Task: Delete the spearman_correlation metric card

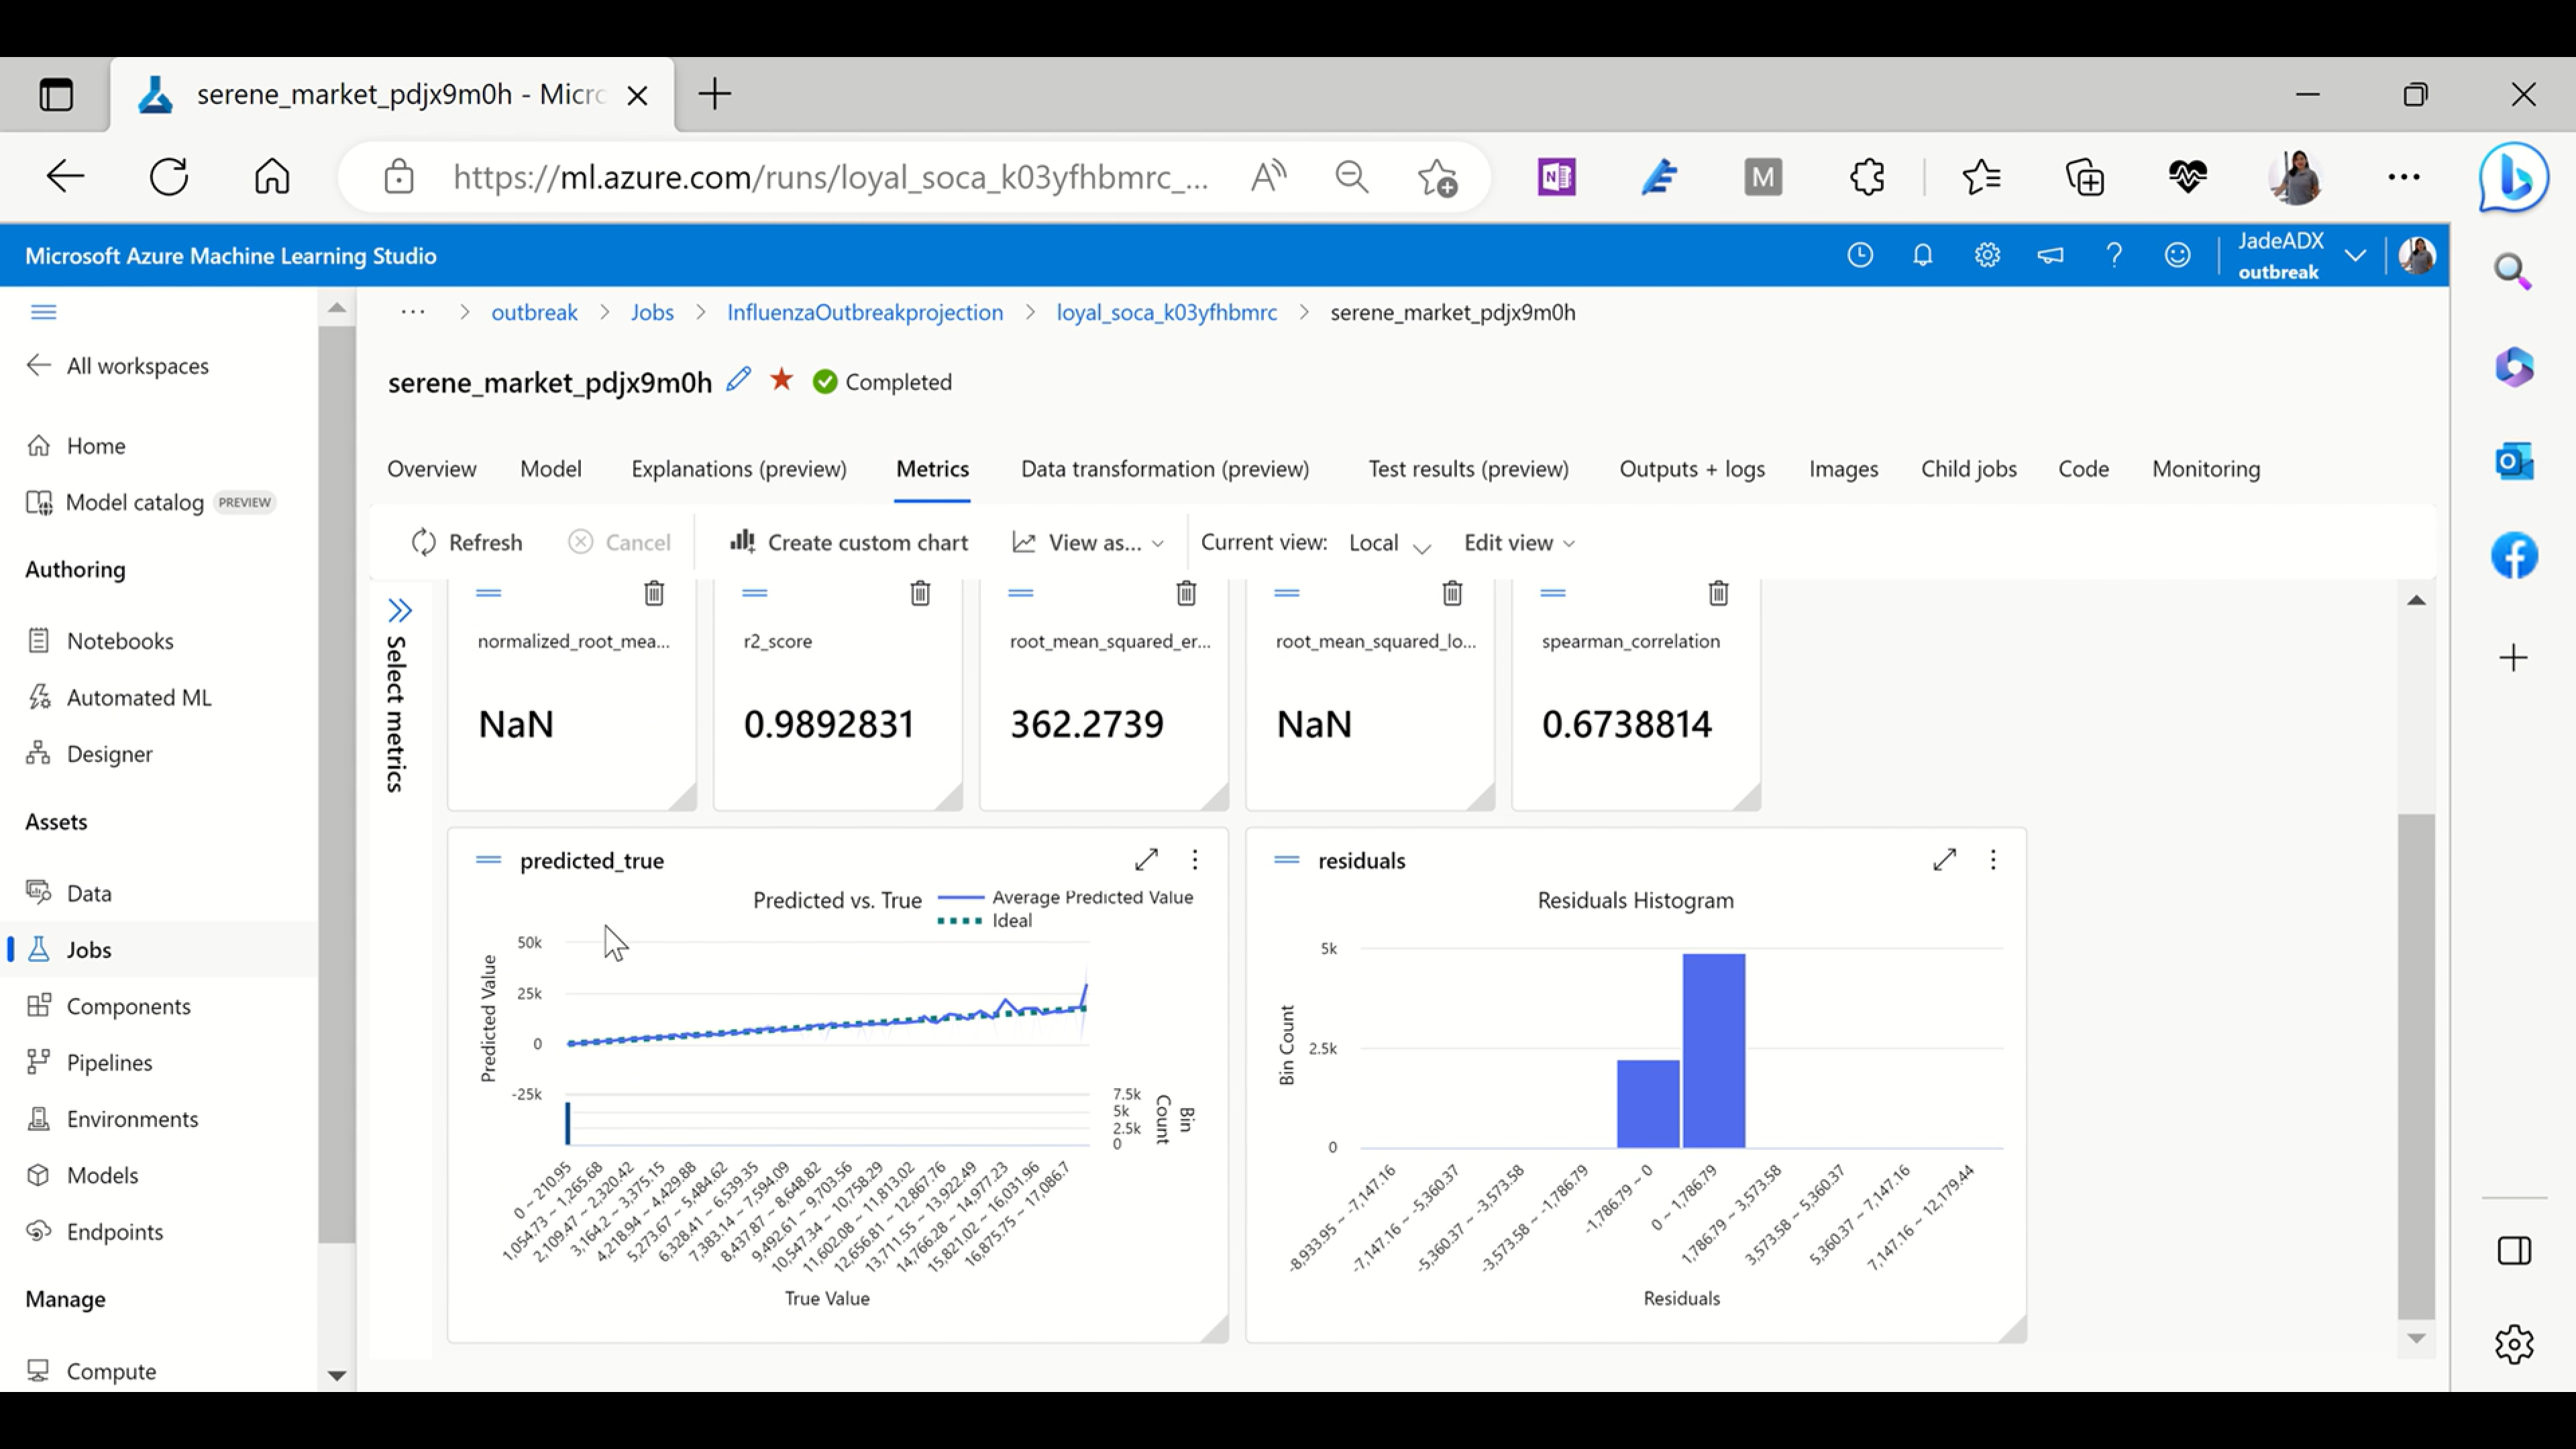Action: (x=1718, y=593)
